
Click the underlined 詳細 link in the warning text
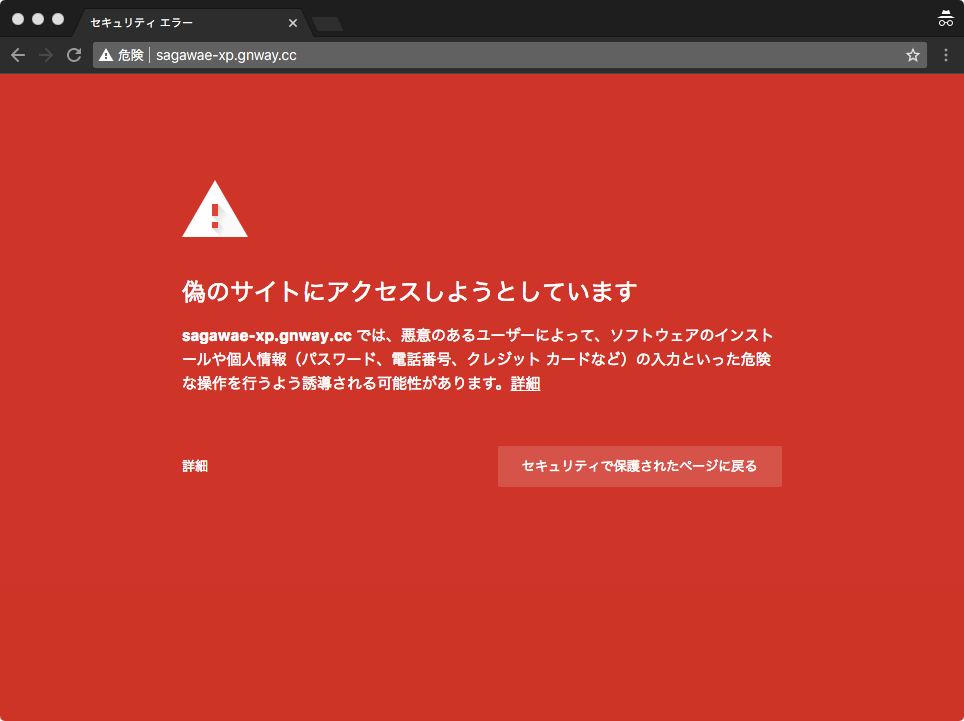pos(525,384)
